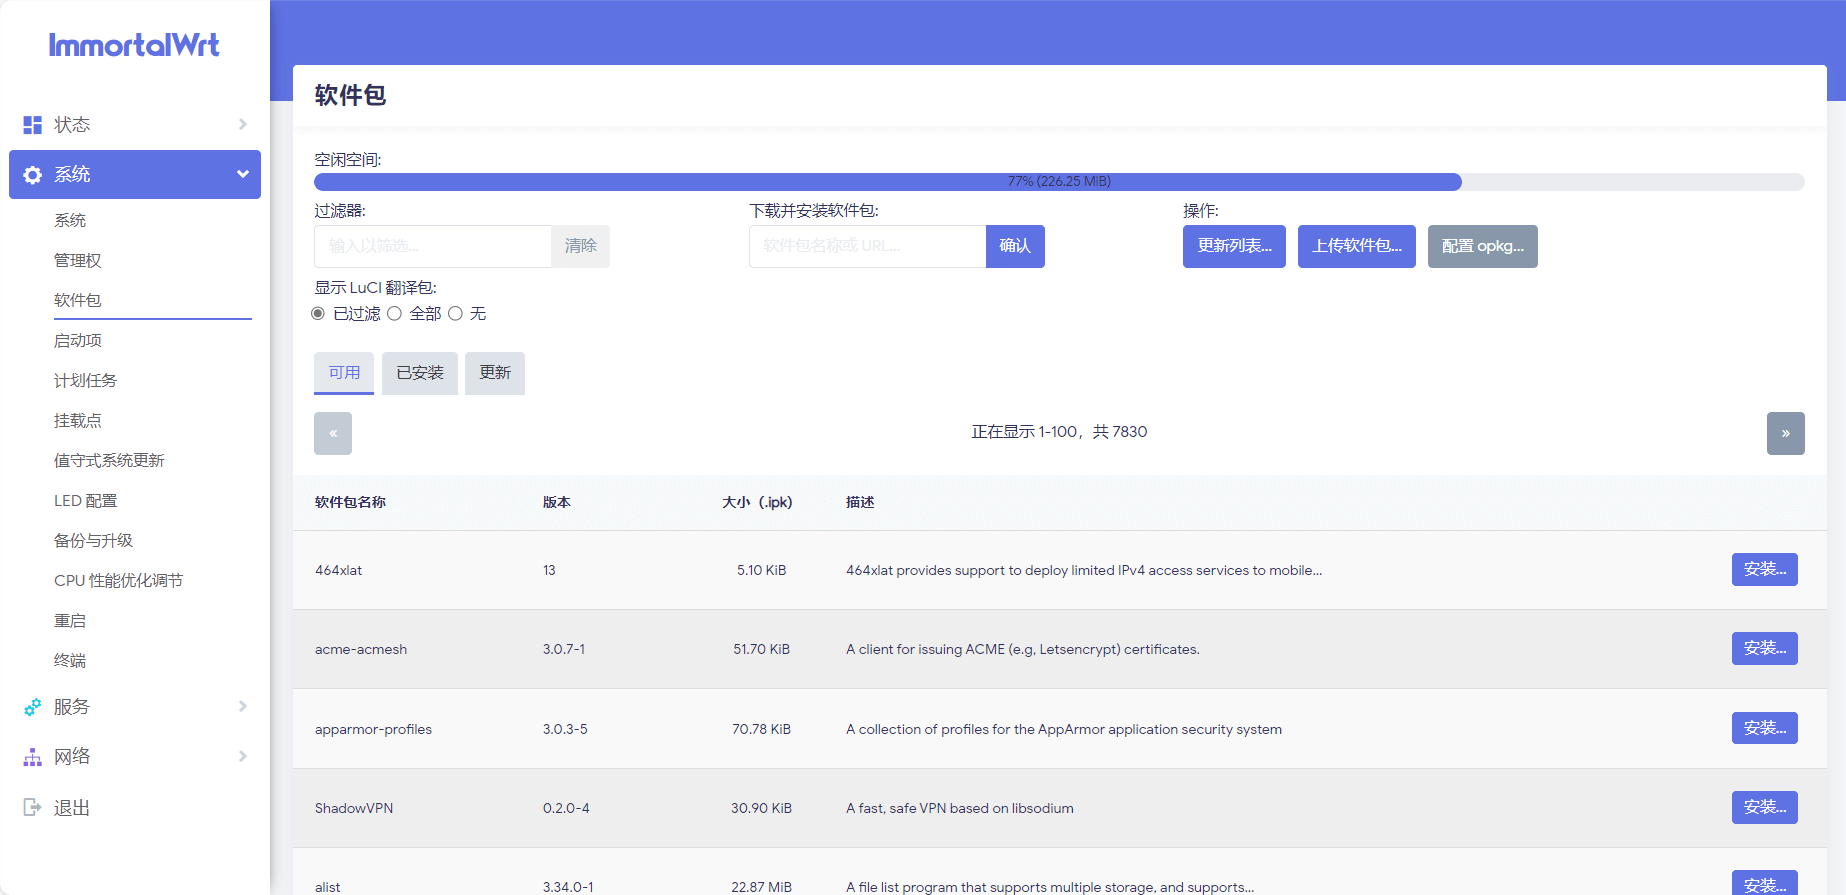The image size is (1846, 895).
Task: Click the 更新列表 button
Action: tap(1234, 246)
